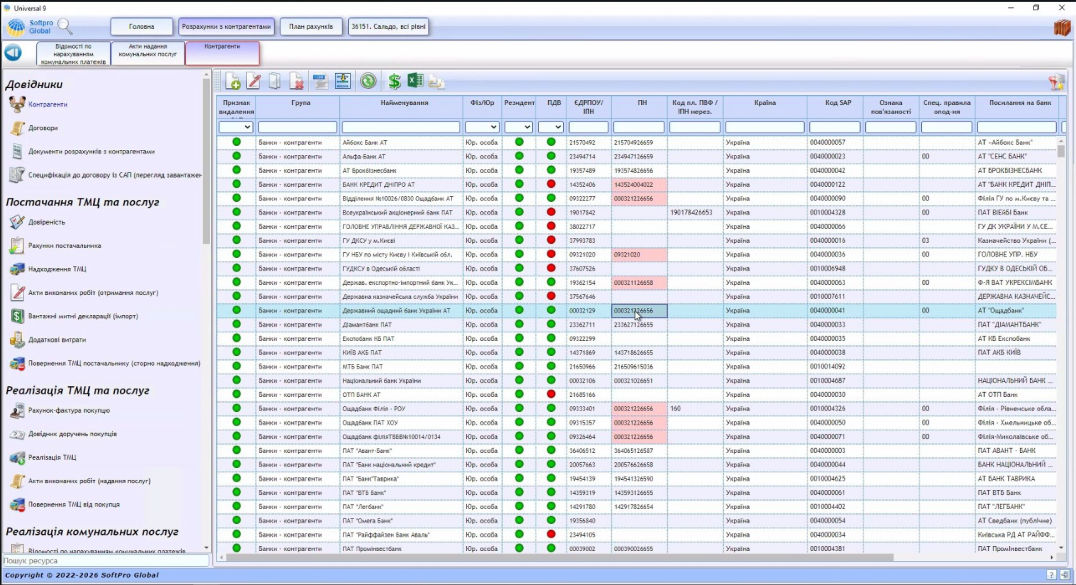Image resolution: width=1076 pixels, height=585 pixels.
Task: Open Довідник доручень покупців
Action: (x=72, y=434)
